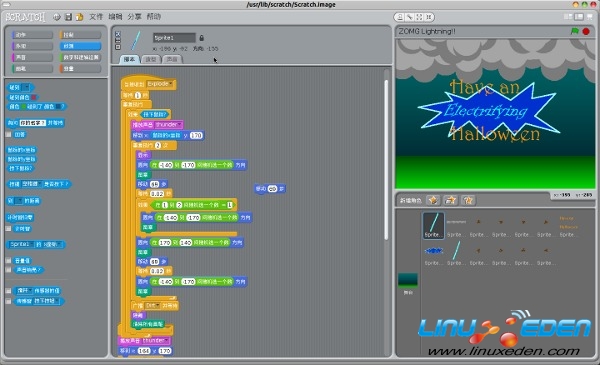Screen dimensions: 600x365
Task: Toggle the 回答 answer reporter checkbox
Action: (8, 135)
